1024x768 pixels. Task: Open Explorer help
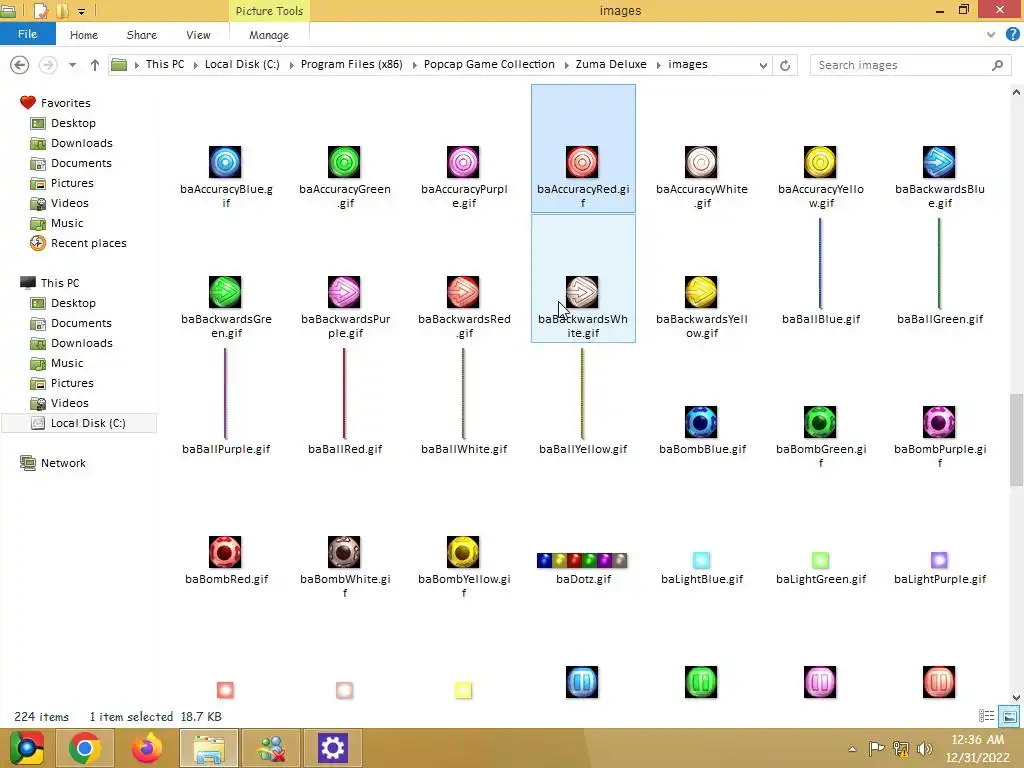point(1012,35)
